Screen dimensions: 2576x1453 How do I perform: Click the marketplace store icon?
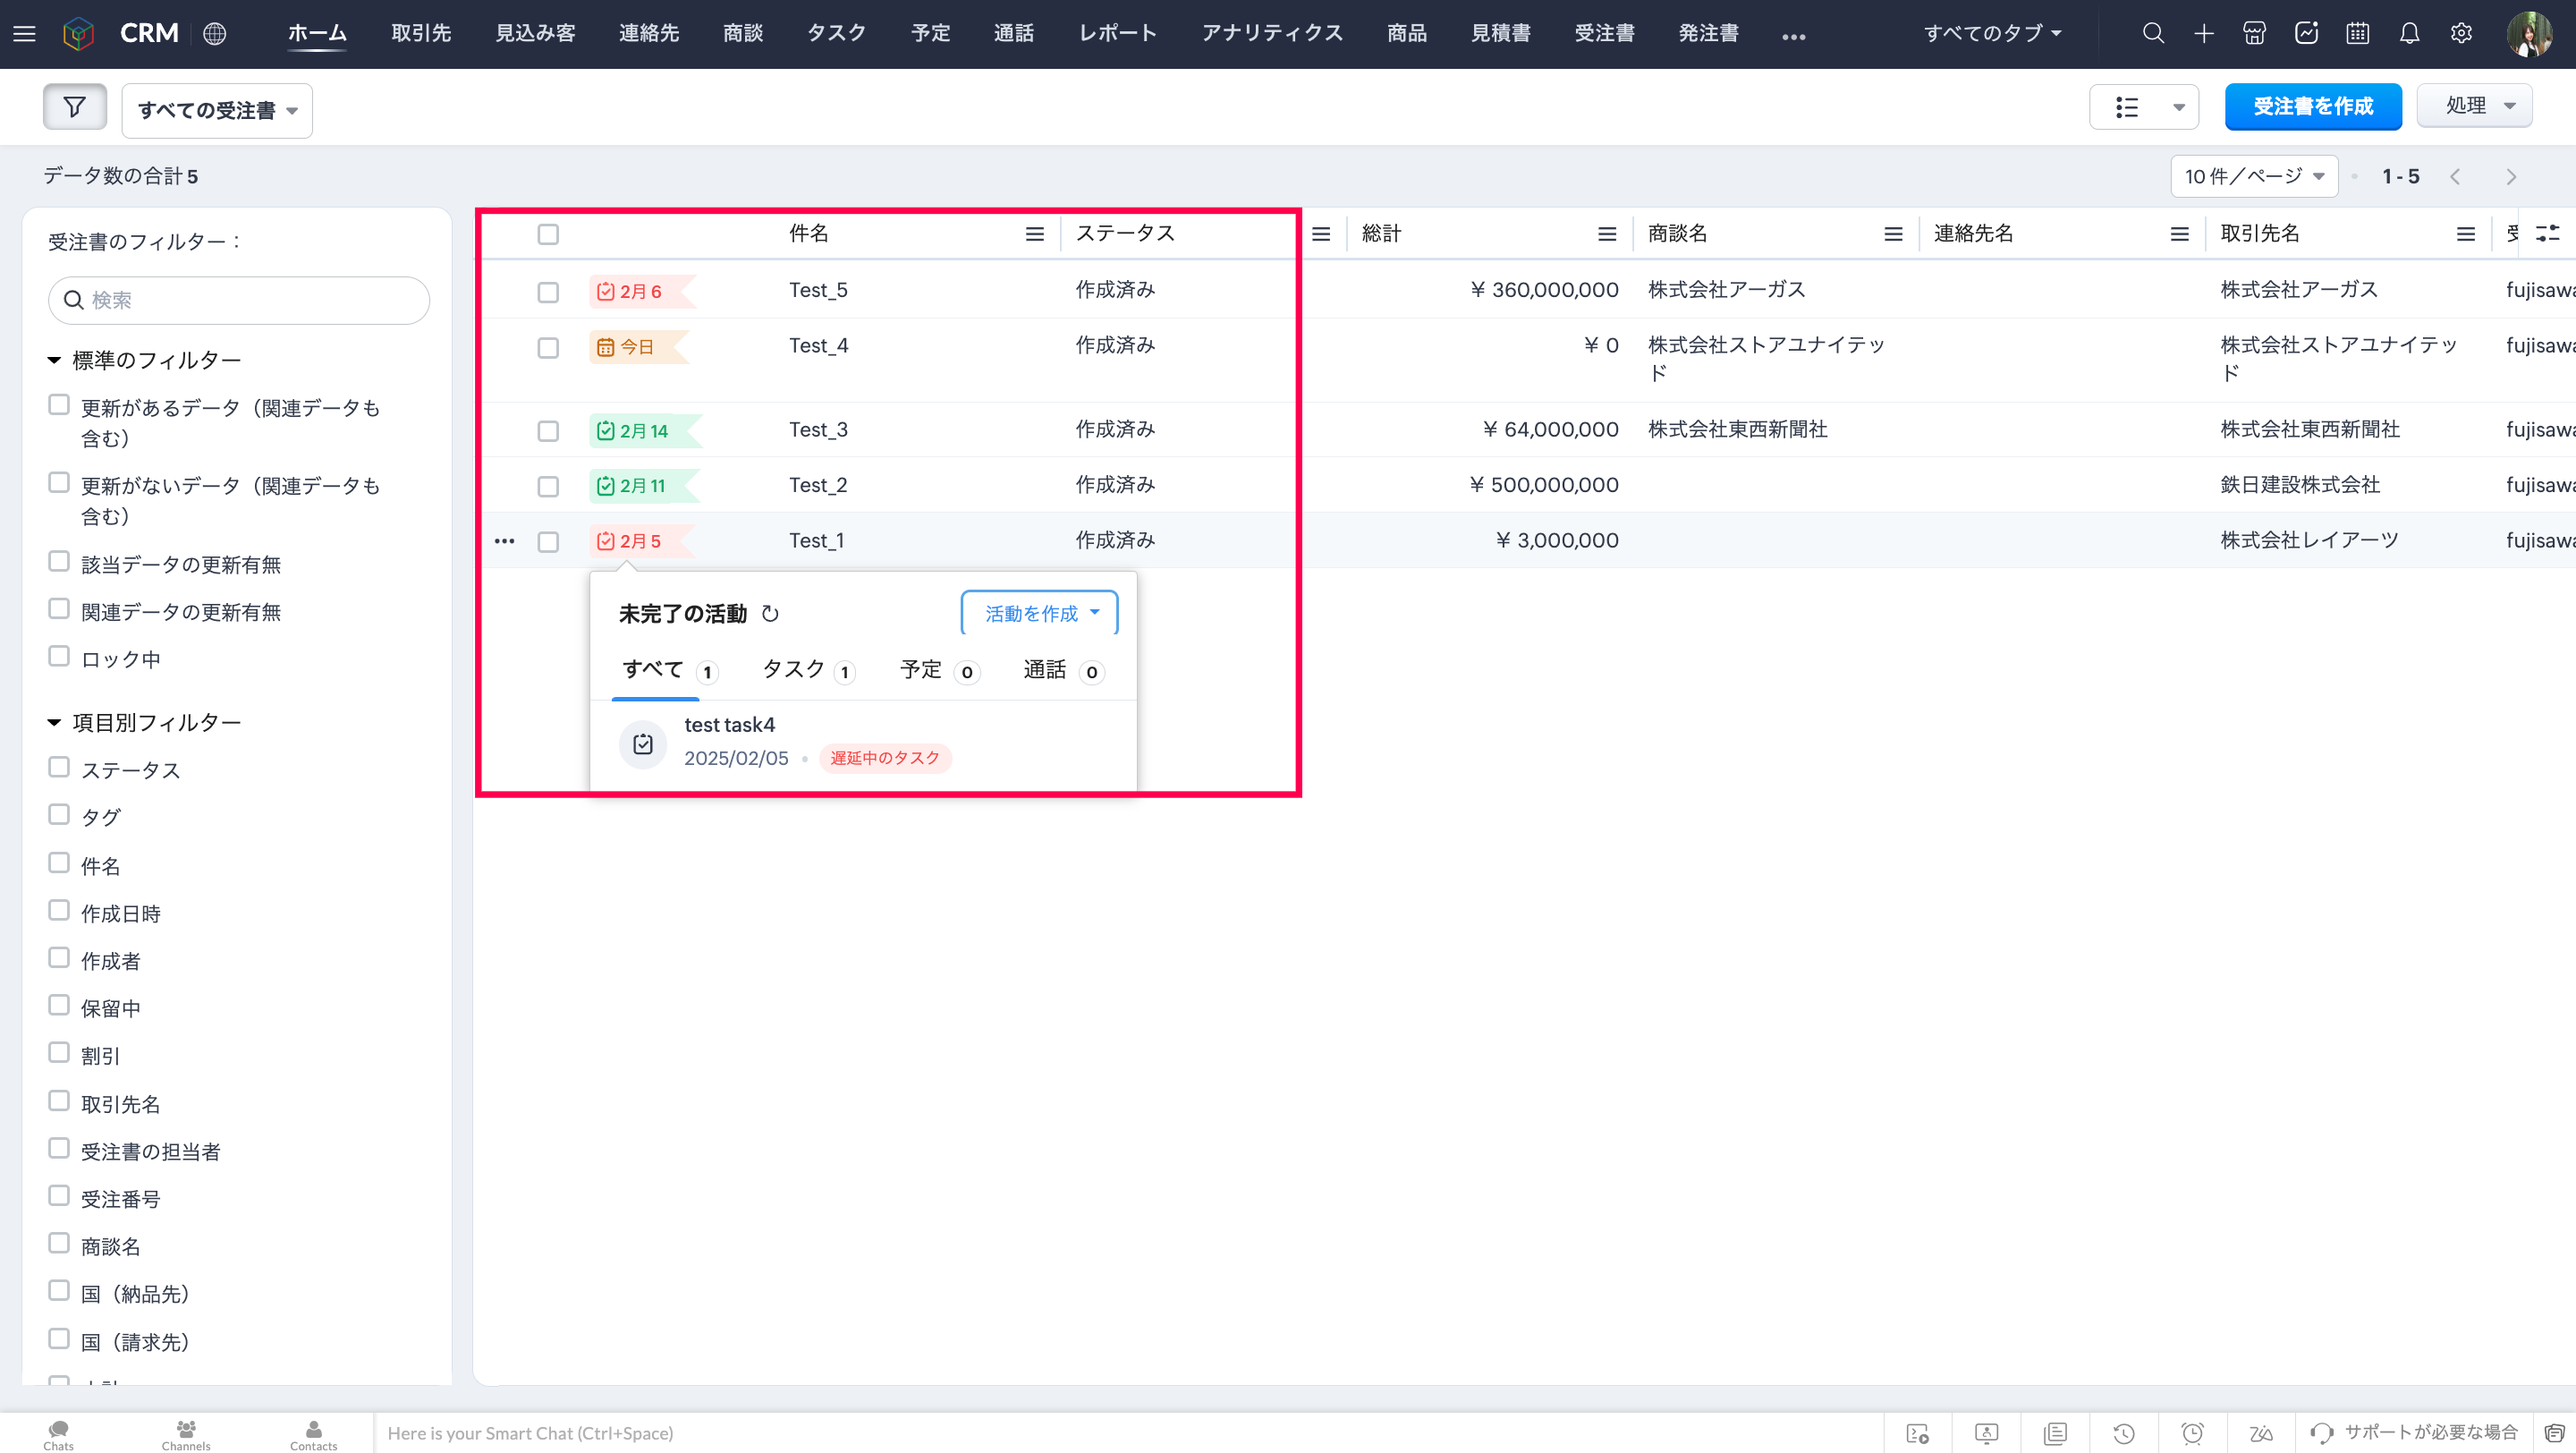(2254, 34)
